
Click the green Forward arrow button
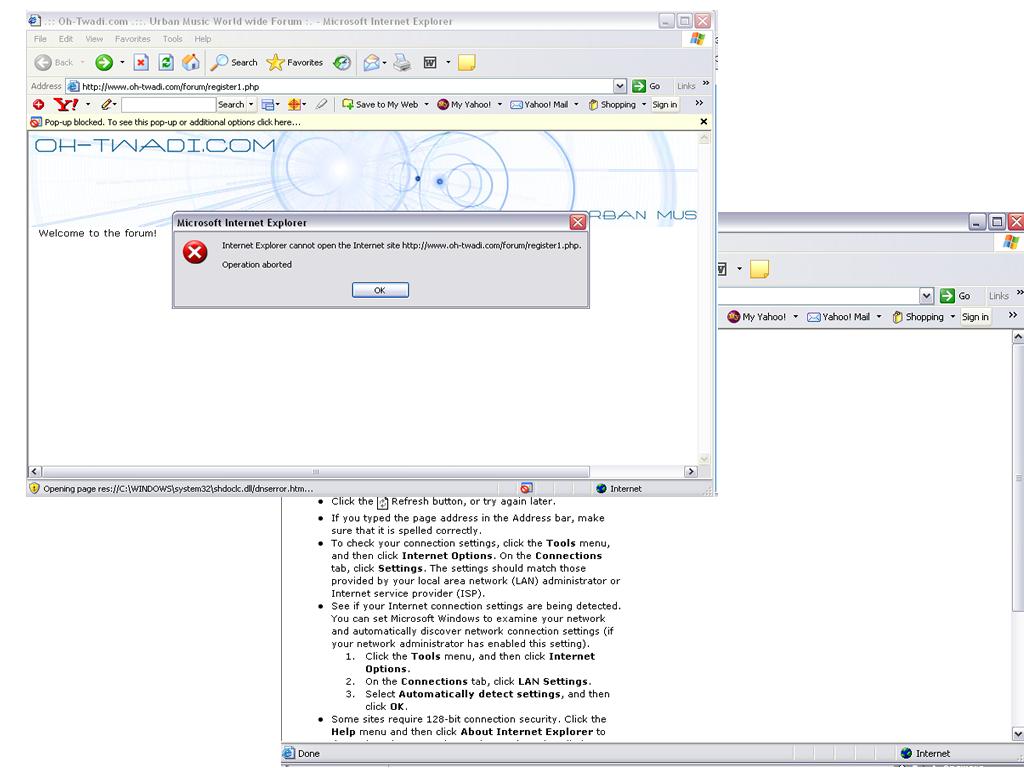pyautogui.click(x=104, y=63)
